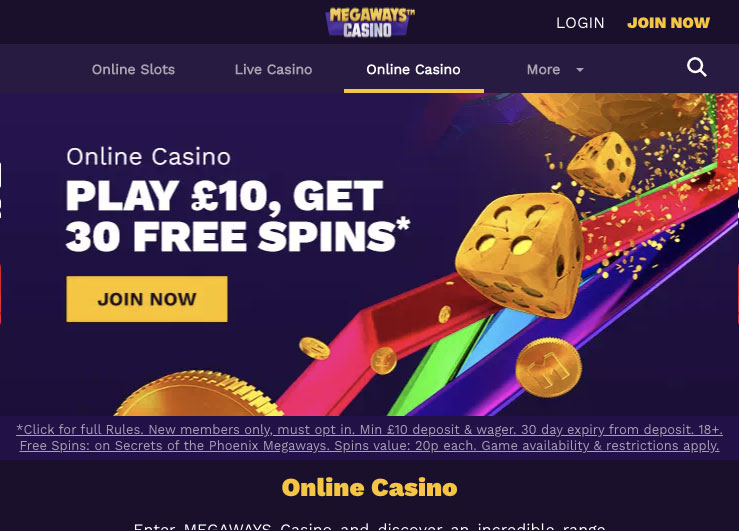Viewport: 739px width, 531px height.
Task: Open the full Rules terms link
Action: pyautogui.click(x=369, y=430)
